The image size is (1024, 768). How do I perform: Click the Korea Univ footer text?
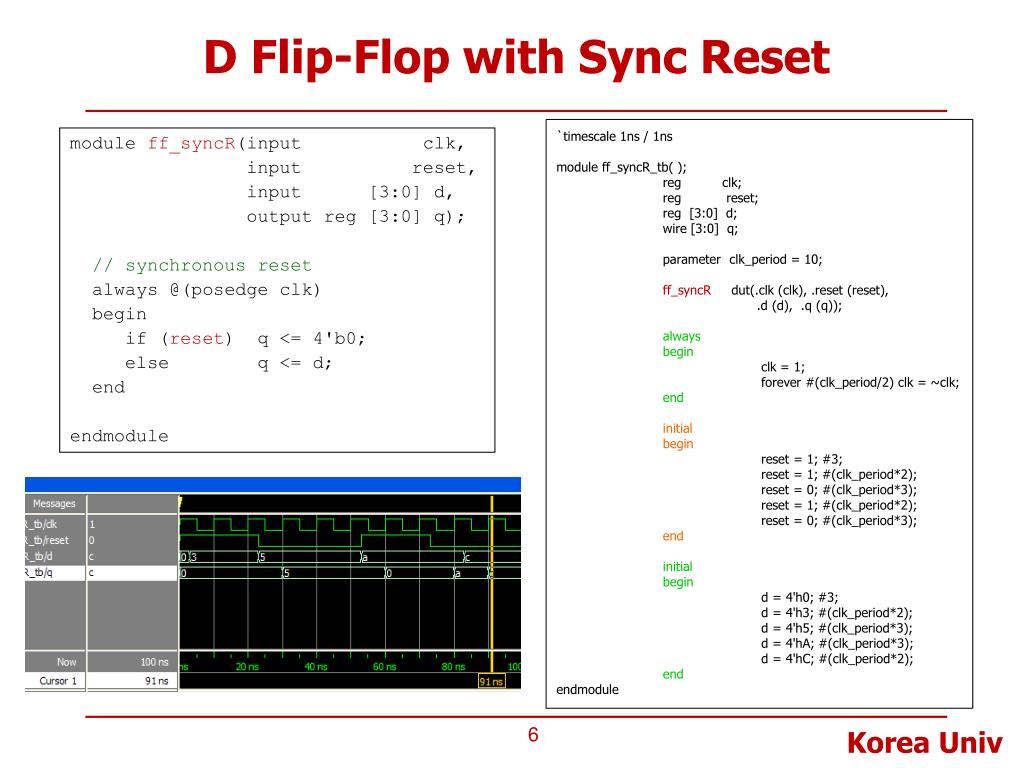[924, 743]
